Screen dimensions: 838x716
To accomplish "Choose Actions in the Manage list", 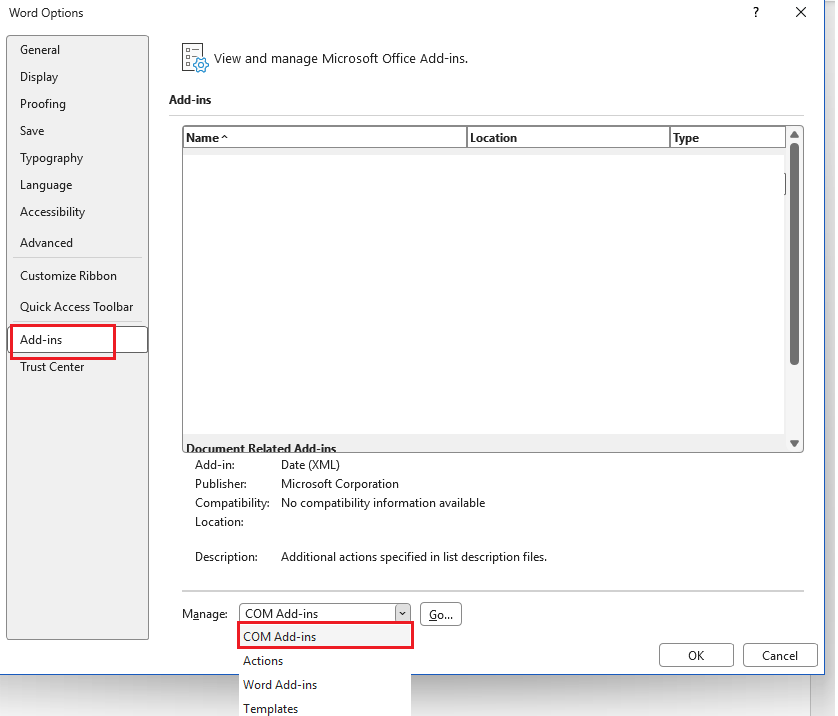I will (x=325, y=661).
